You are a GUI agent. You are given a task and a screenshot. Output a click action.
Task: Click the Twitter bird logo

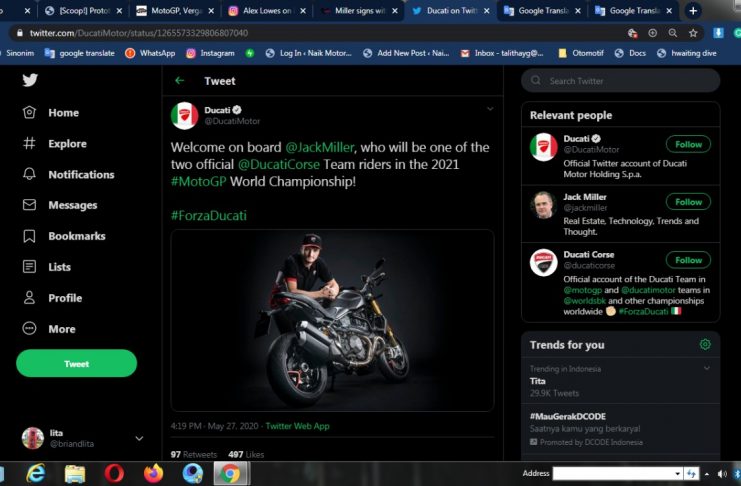click(x=30, y=81)
